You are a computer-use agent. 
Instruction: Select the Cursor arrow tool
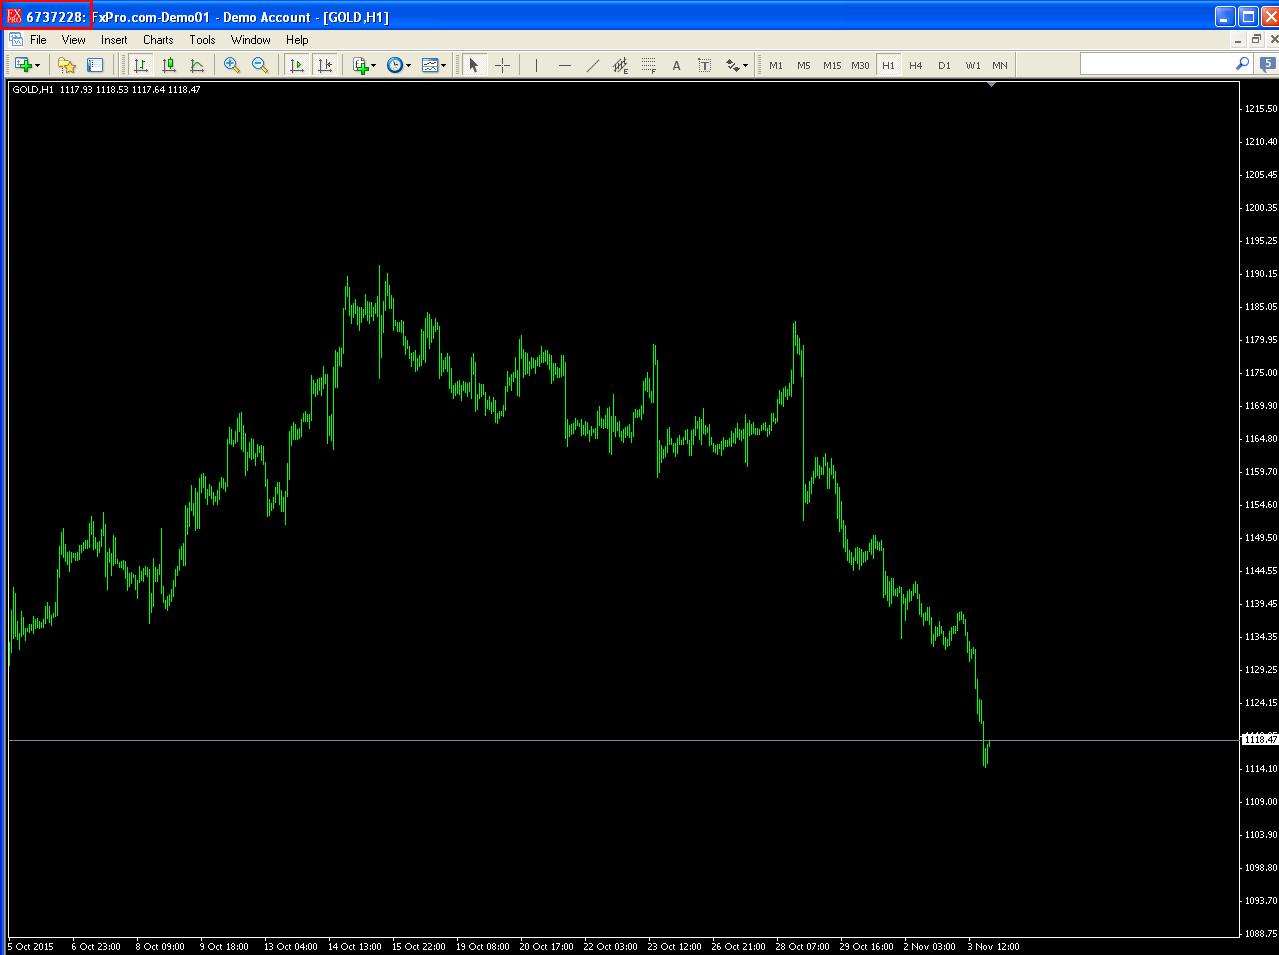474,65
